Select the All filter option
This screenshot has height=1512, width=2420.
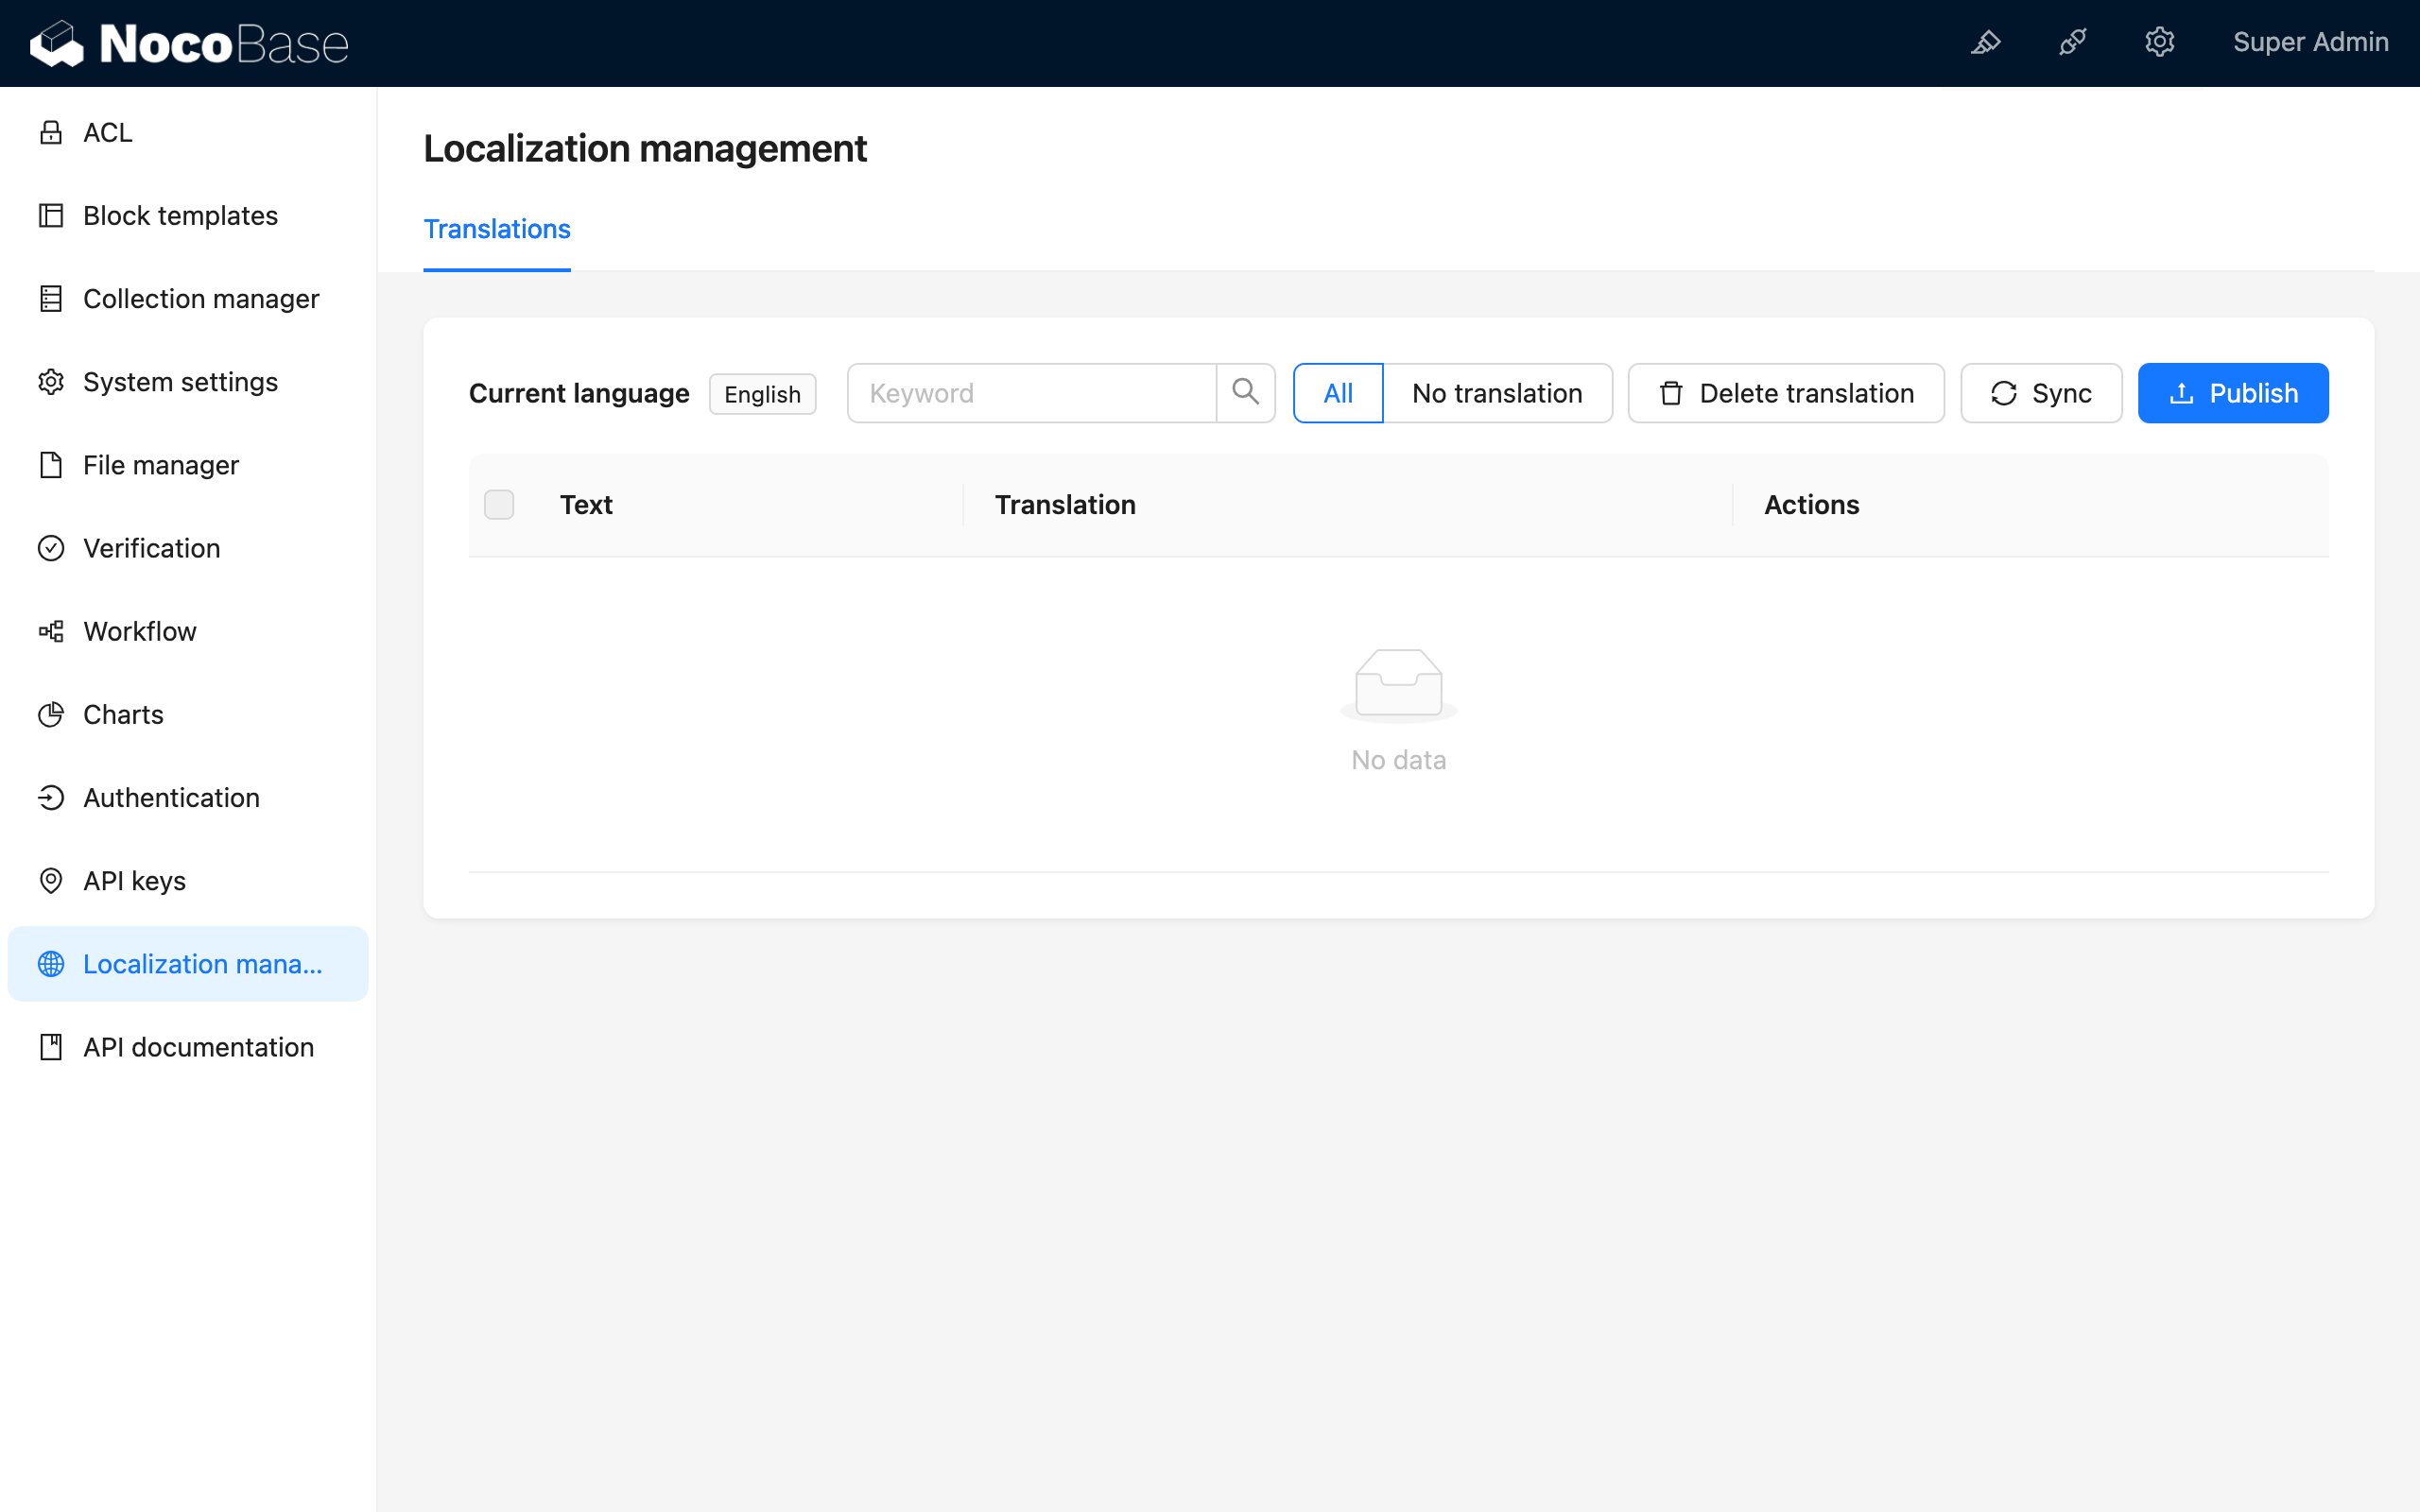coord(1337,393)
